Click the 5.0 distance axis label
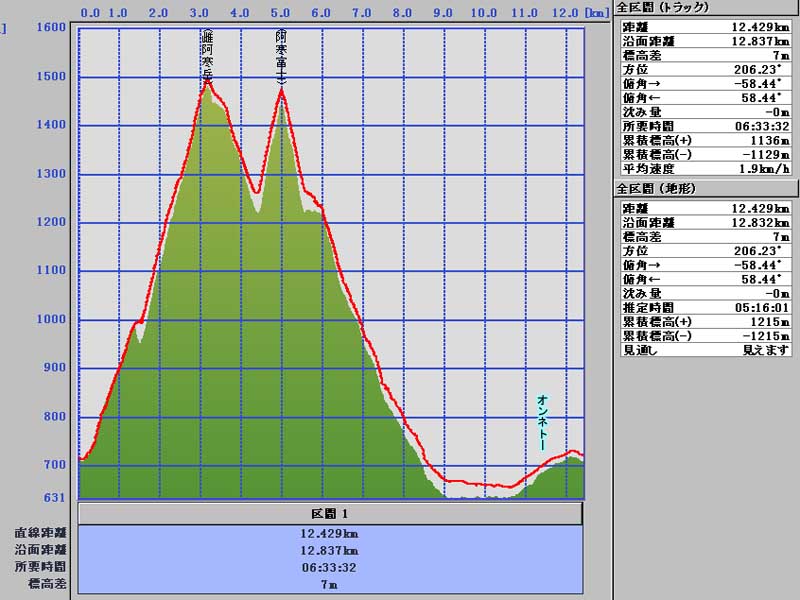 point(280,13)
